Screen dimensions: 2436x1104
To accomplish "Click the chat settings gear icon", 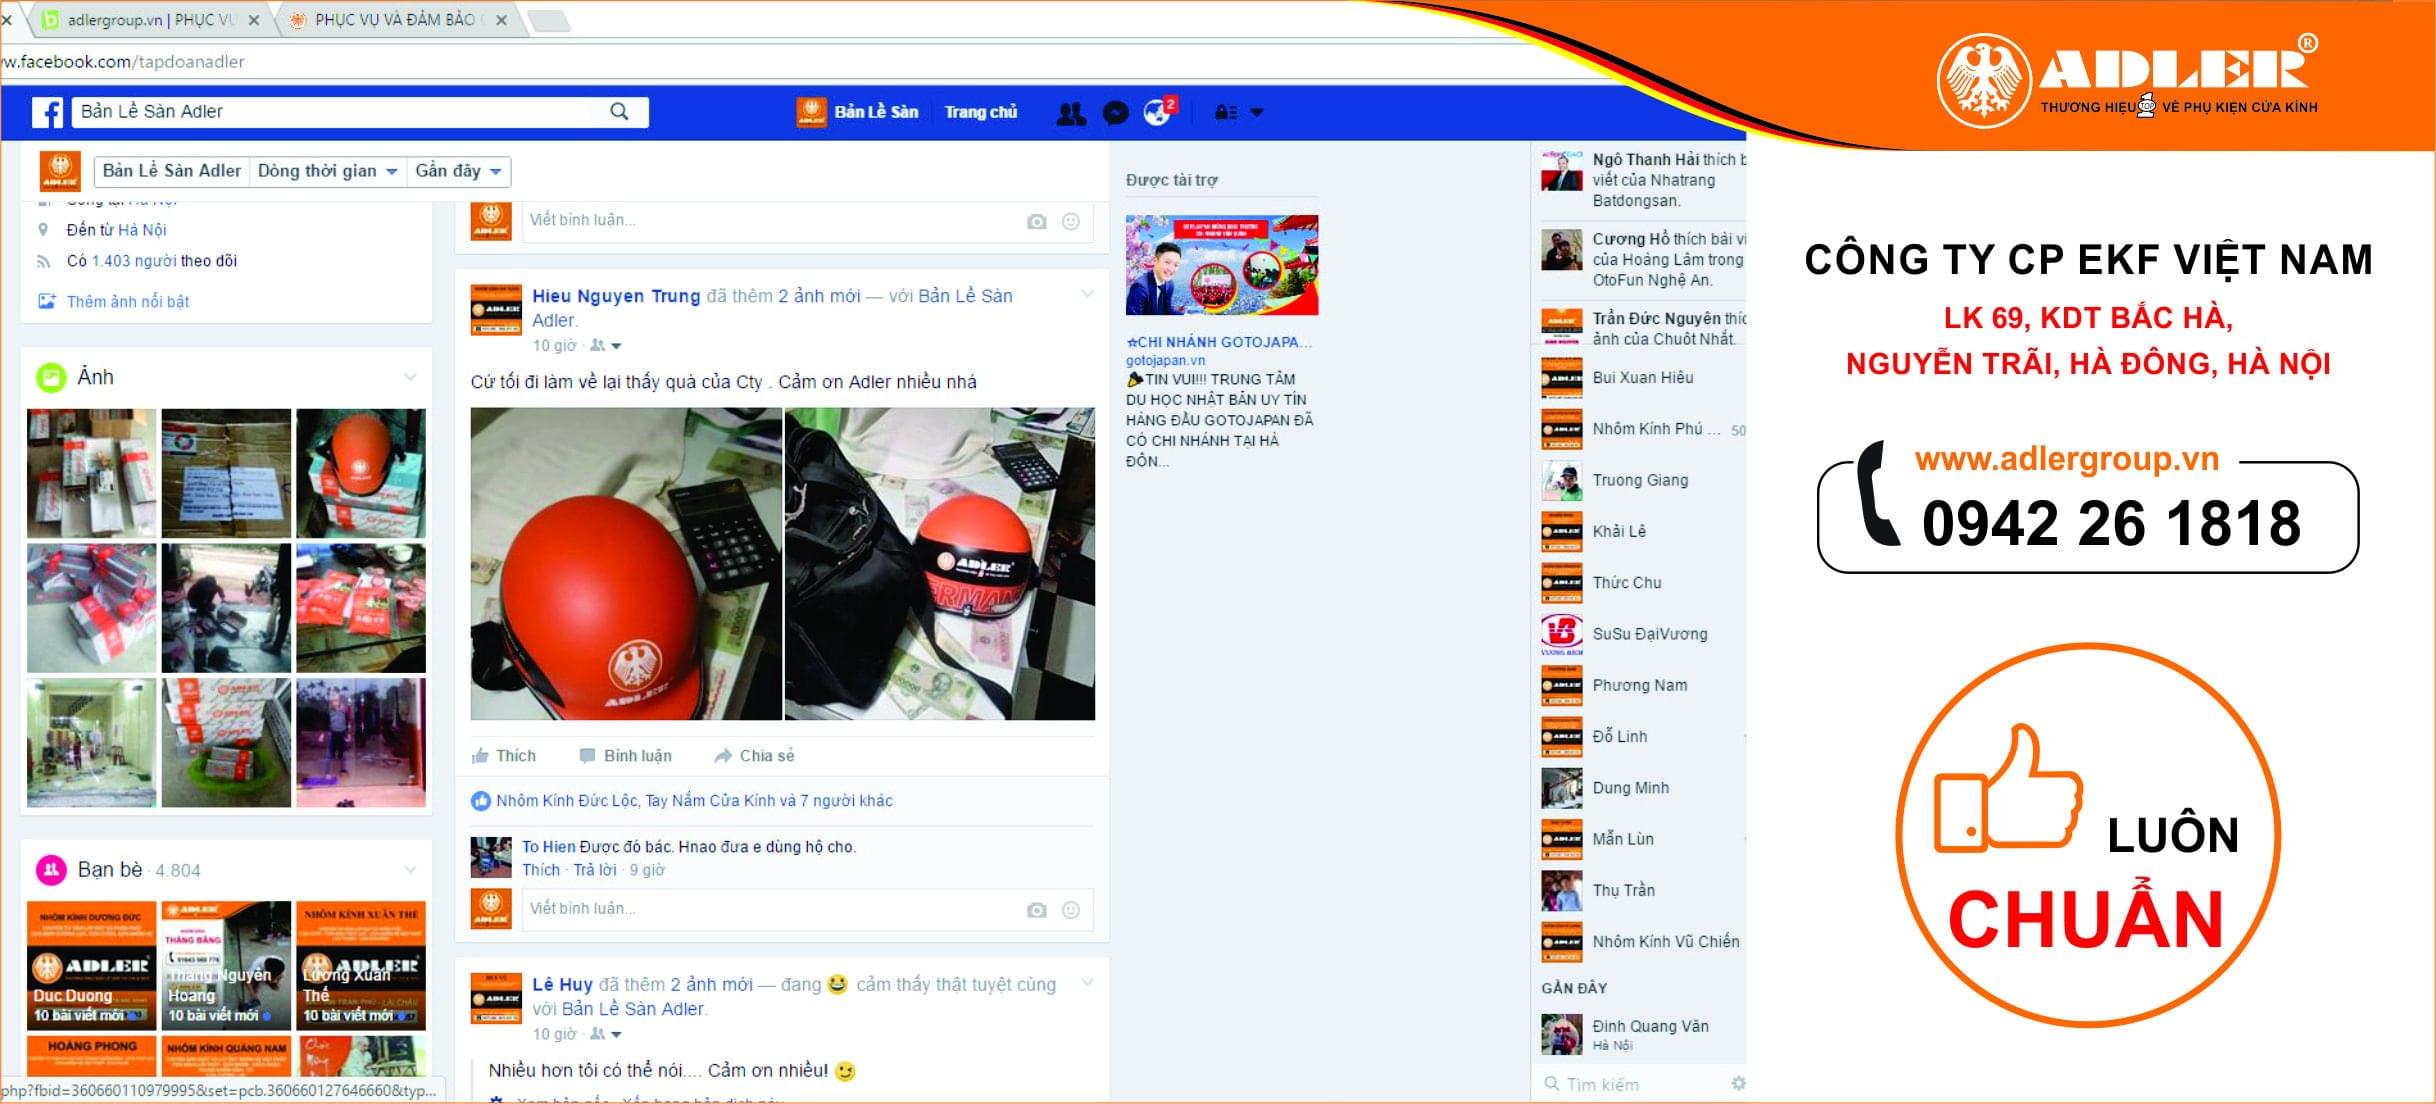I will (x=1738, y=1084).
